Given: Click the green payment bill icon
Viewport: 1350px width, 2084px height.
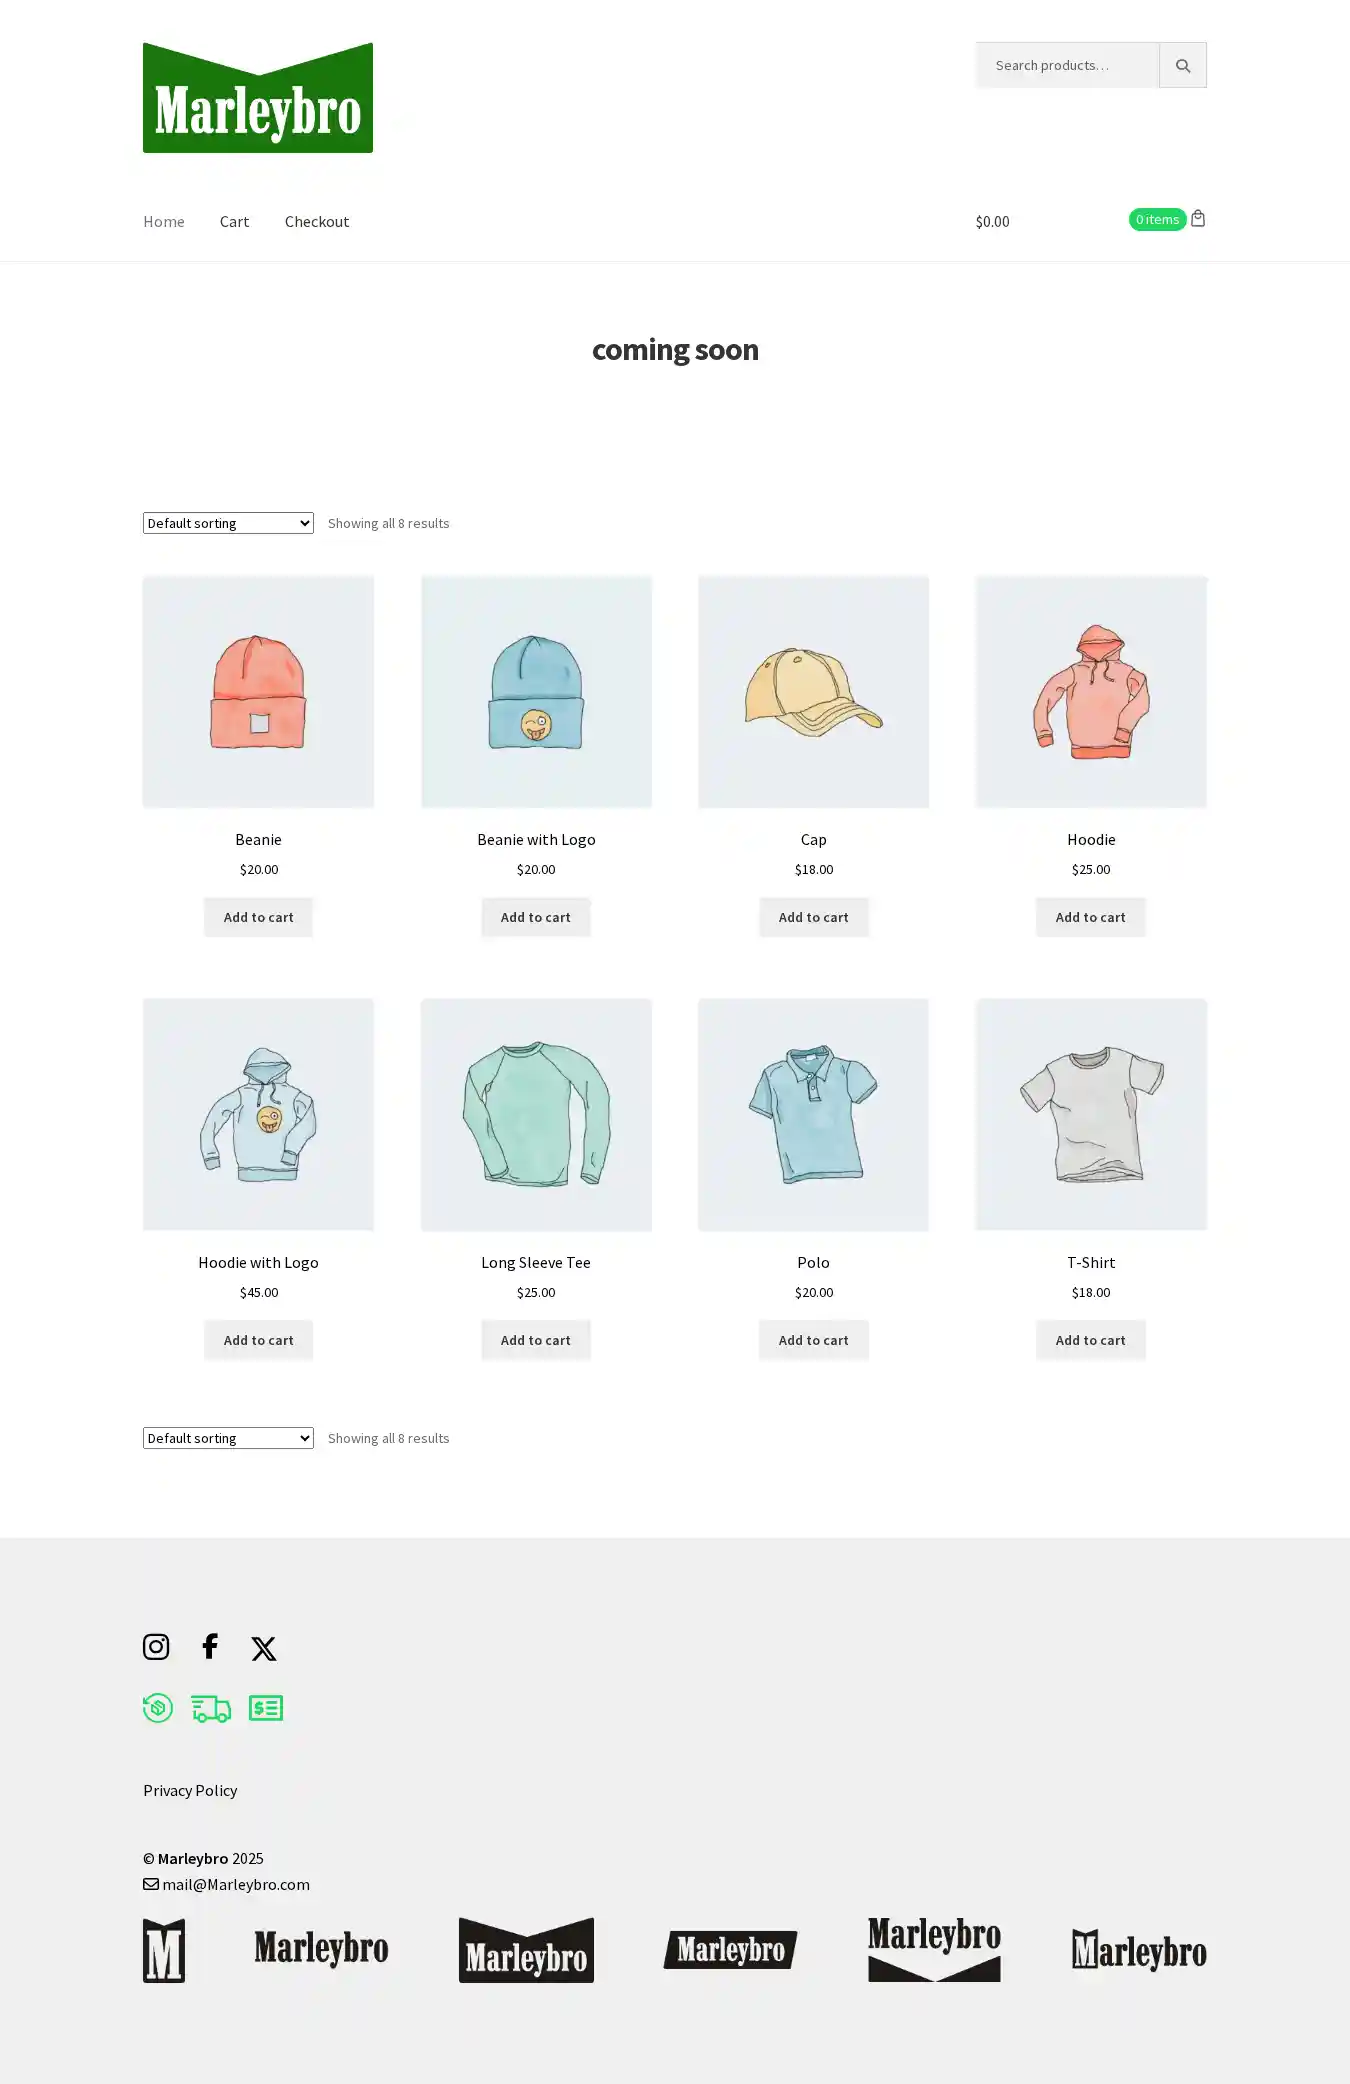Looking at the screenshot, I should pyautogui.click(x=266, y=1708).
